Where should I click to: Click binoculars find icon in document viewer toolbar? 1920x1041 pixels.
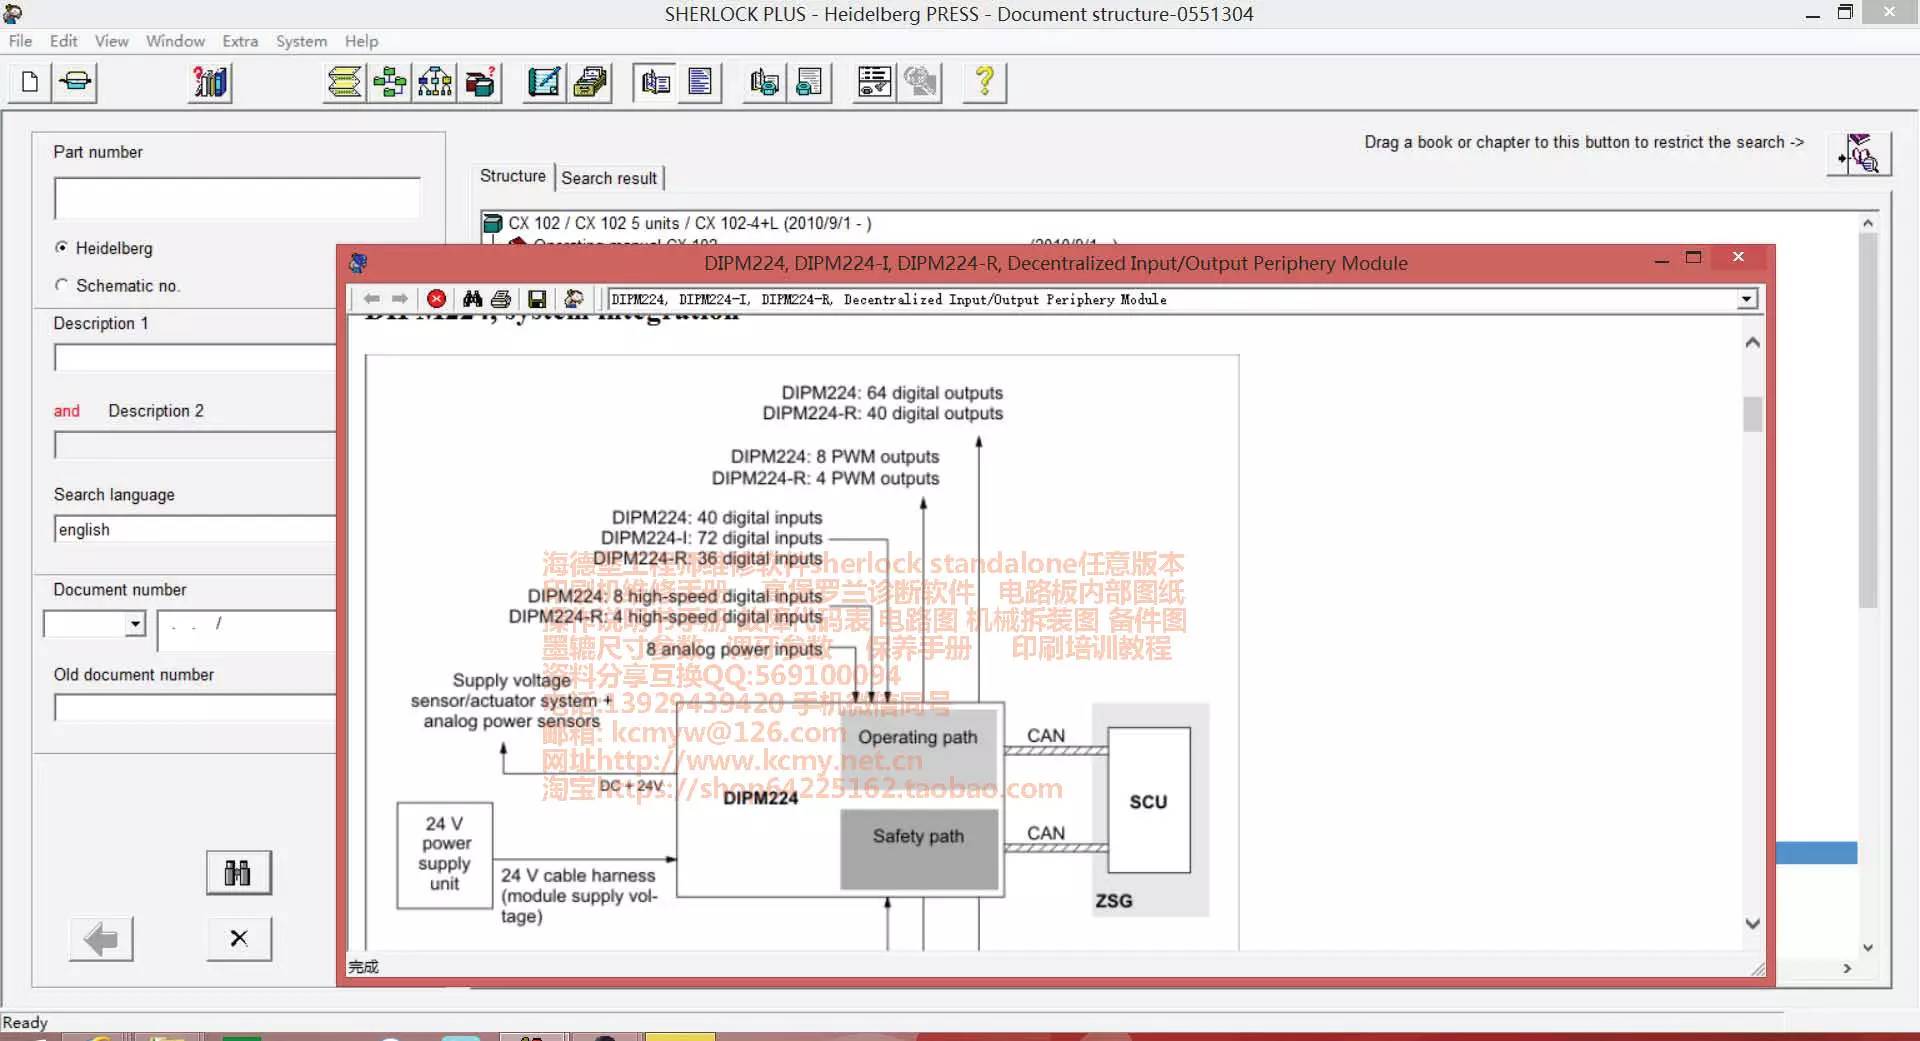click(x=472, y=299)
